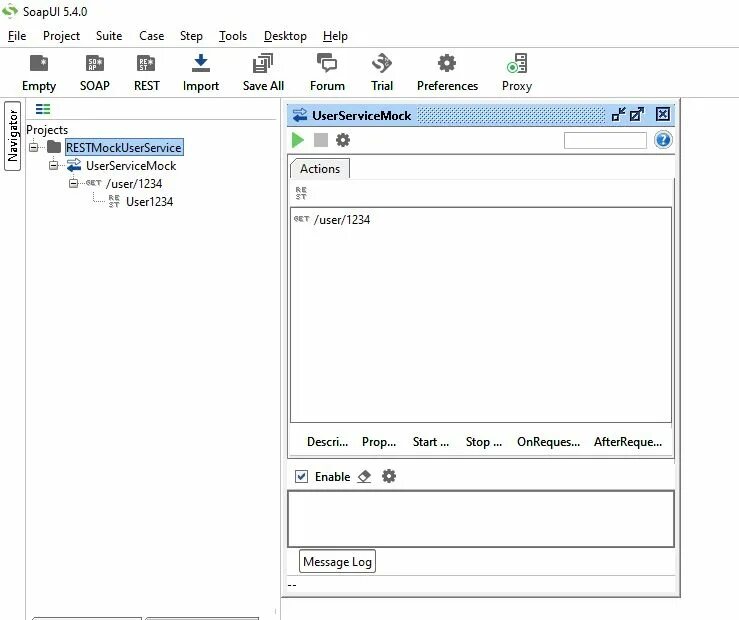Open the Case menu

point(151,36)
